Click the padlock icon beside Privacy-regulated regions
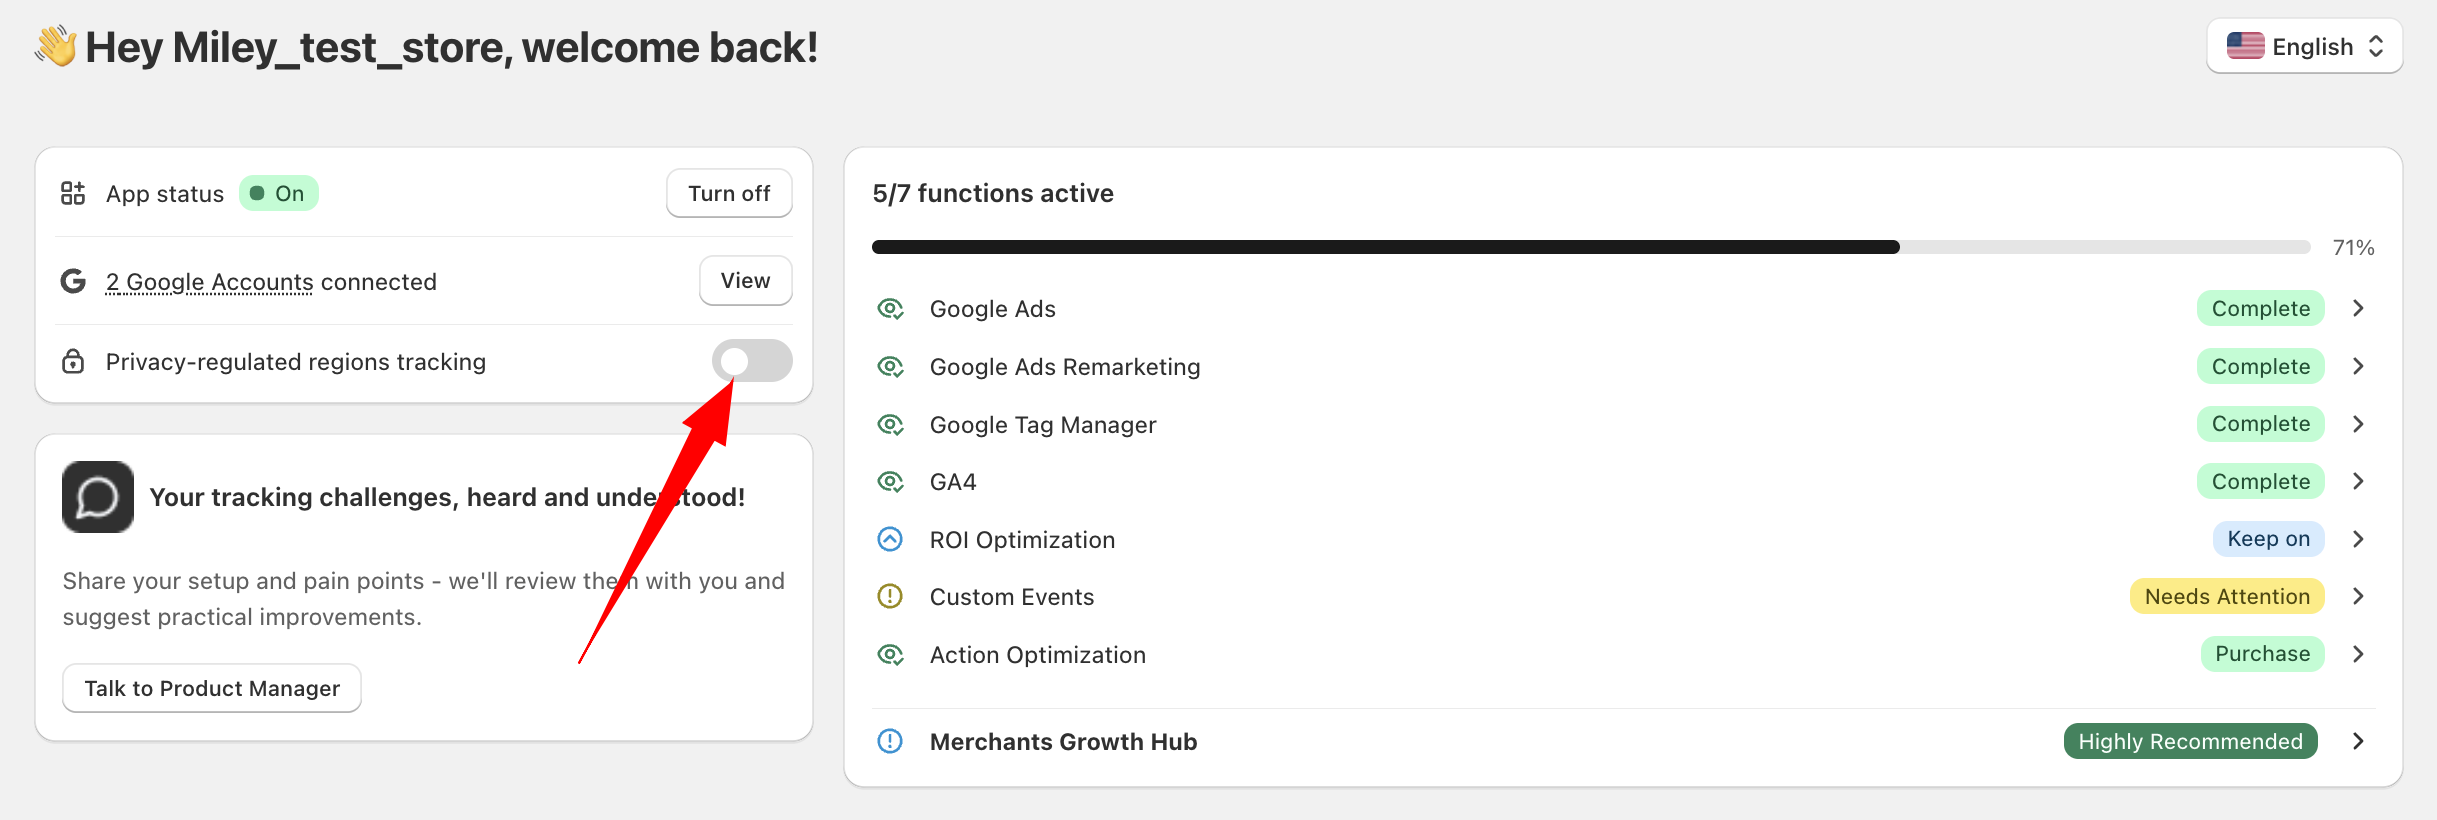 pos(73,361)
